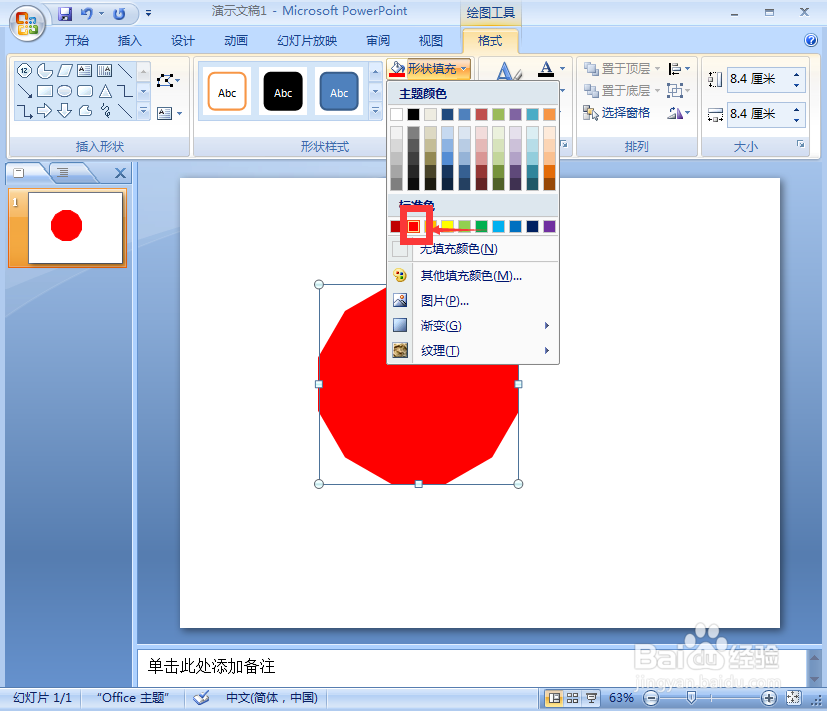This screenshot has height=711, width=827.
Task: Switch to slide sorter view
Action: 572,698
